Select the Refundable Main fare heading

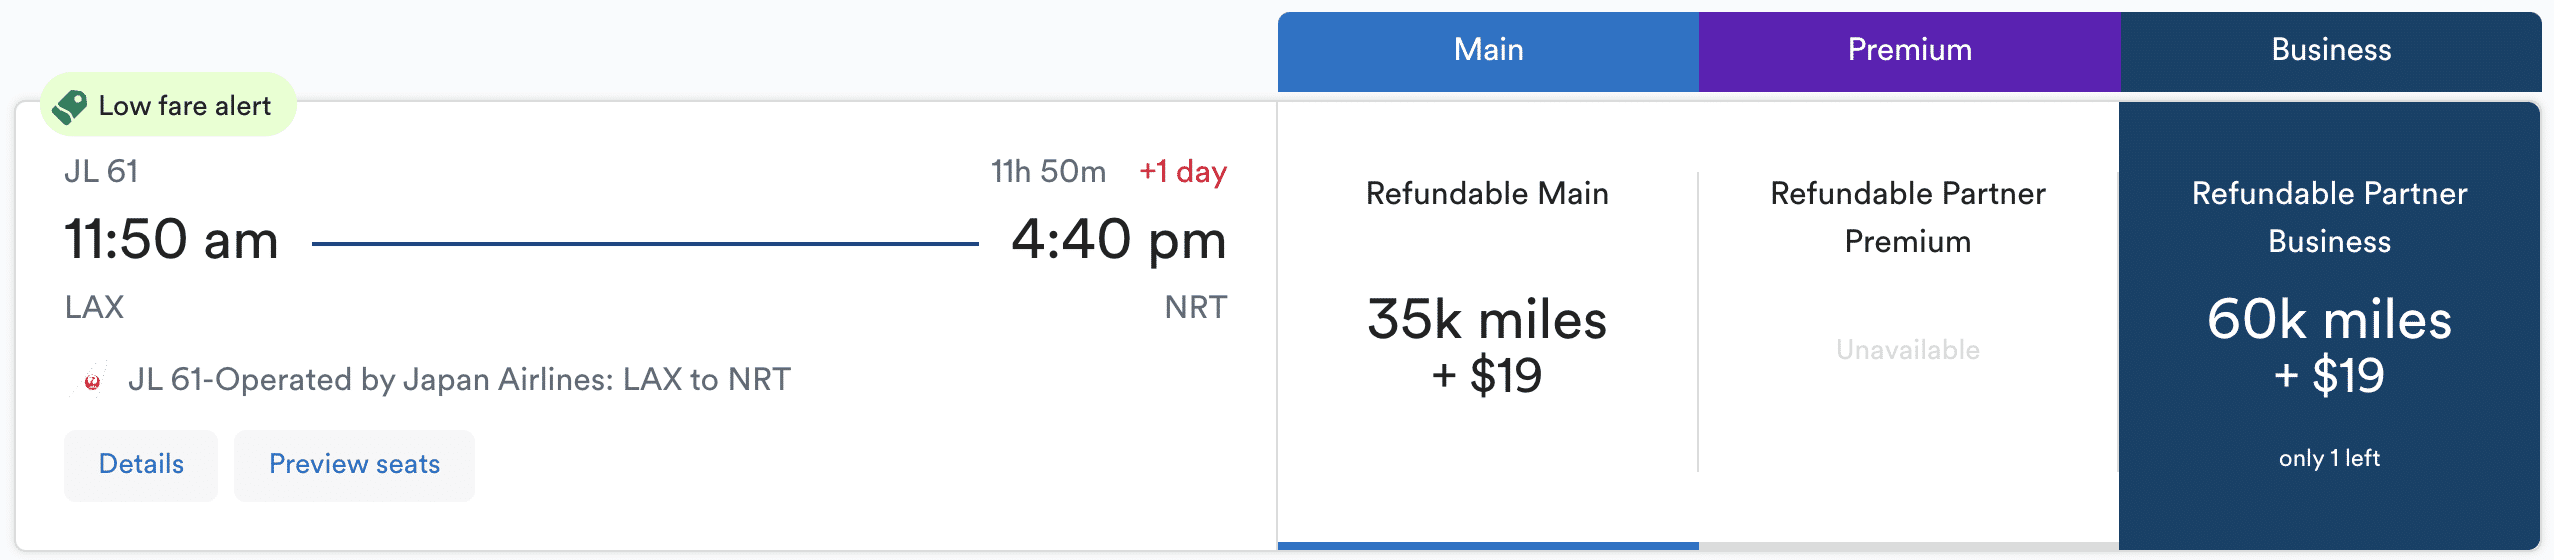(x=1487, y=194)
